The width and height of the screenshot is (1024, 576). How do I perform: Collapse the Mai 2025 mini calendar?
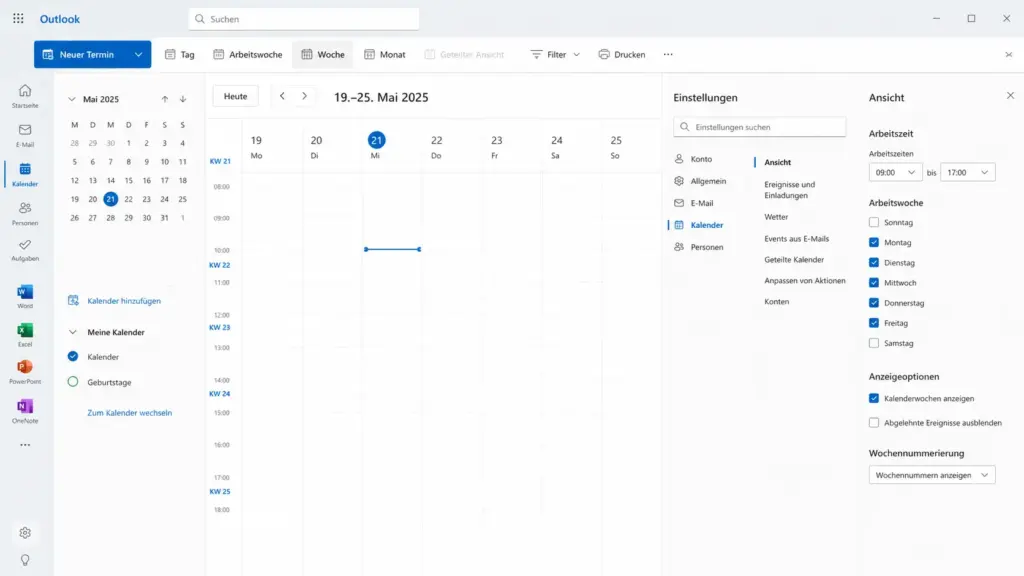[x=72, y=99]
